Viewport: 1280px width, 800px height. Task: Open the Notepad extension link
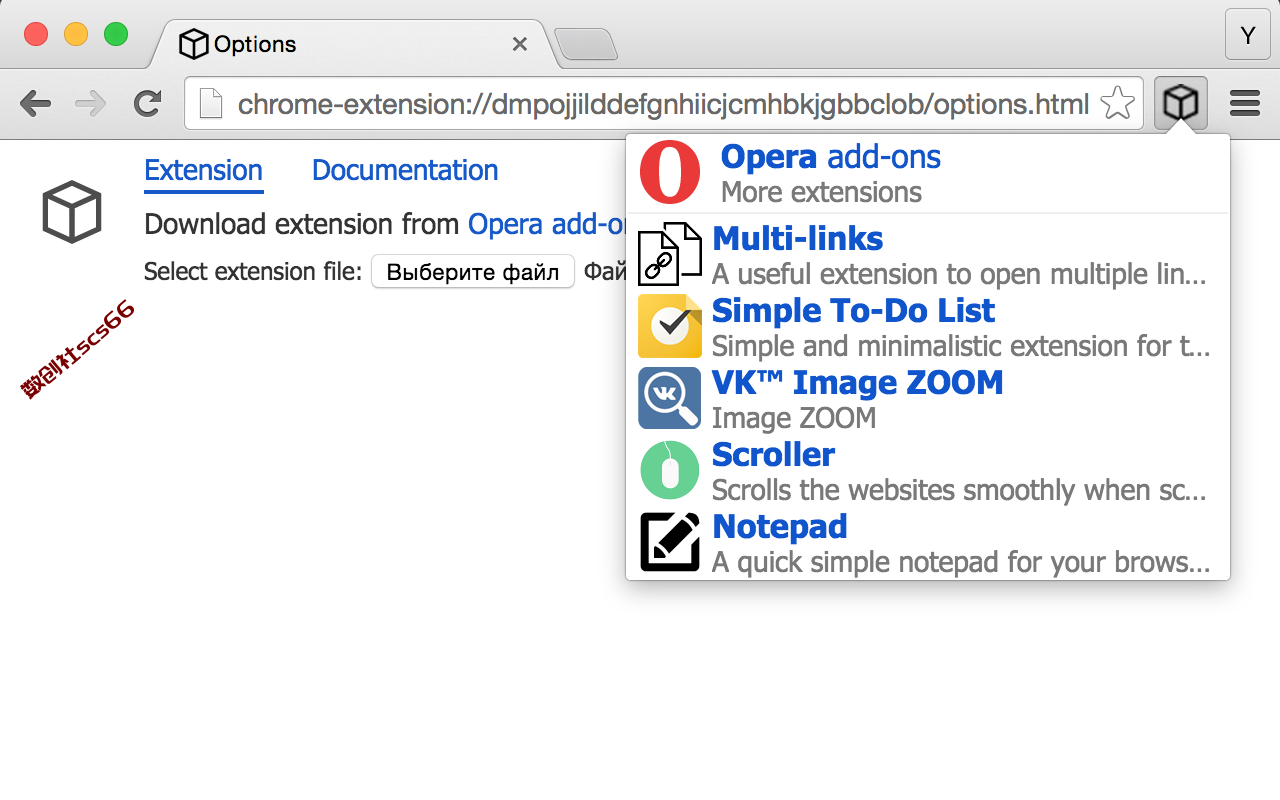pyautogui.click(x=779, y=527)
